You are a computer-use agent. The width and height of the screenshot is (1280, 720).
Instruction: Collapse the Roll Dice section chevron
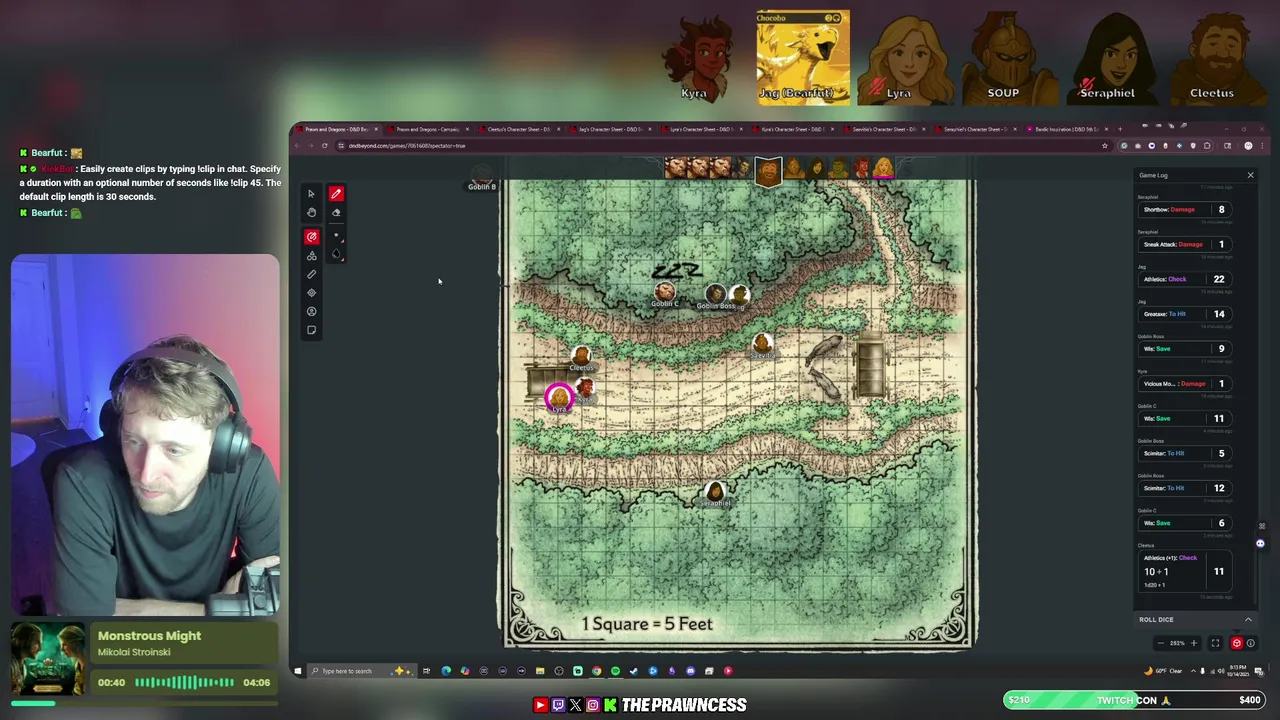pos(1248,619)
